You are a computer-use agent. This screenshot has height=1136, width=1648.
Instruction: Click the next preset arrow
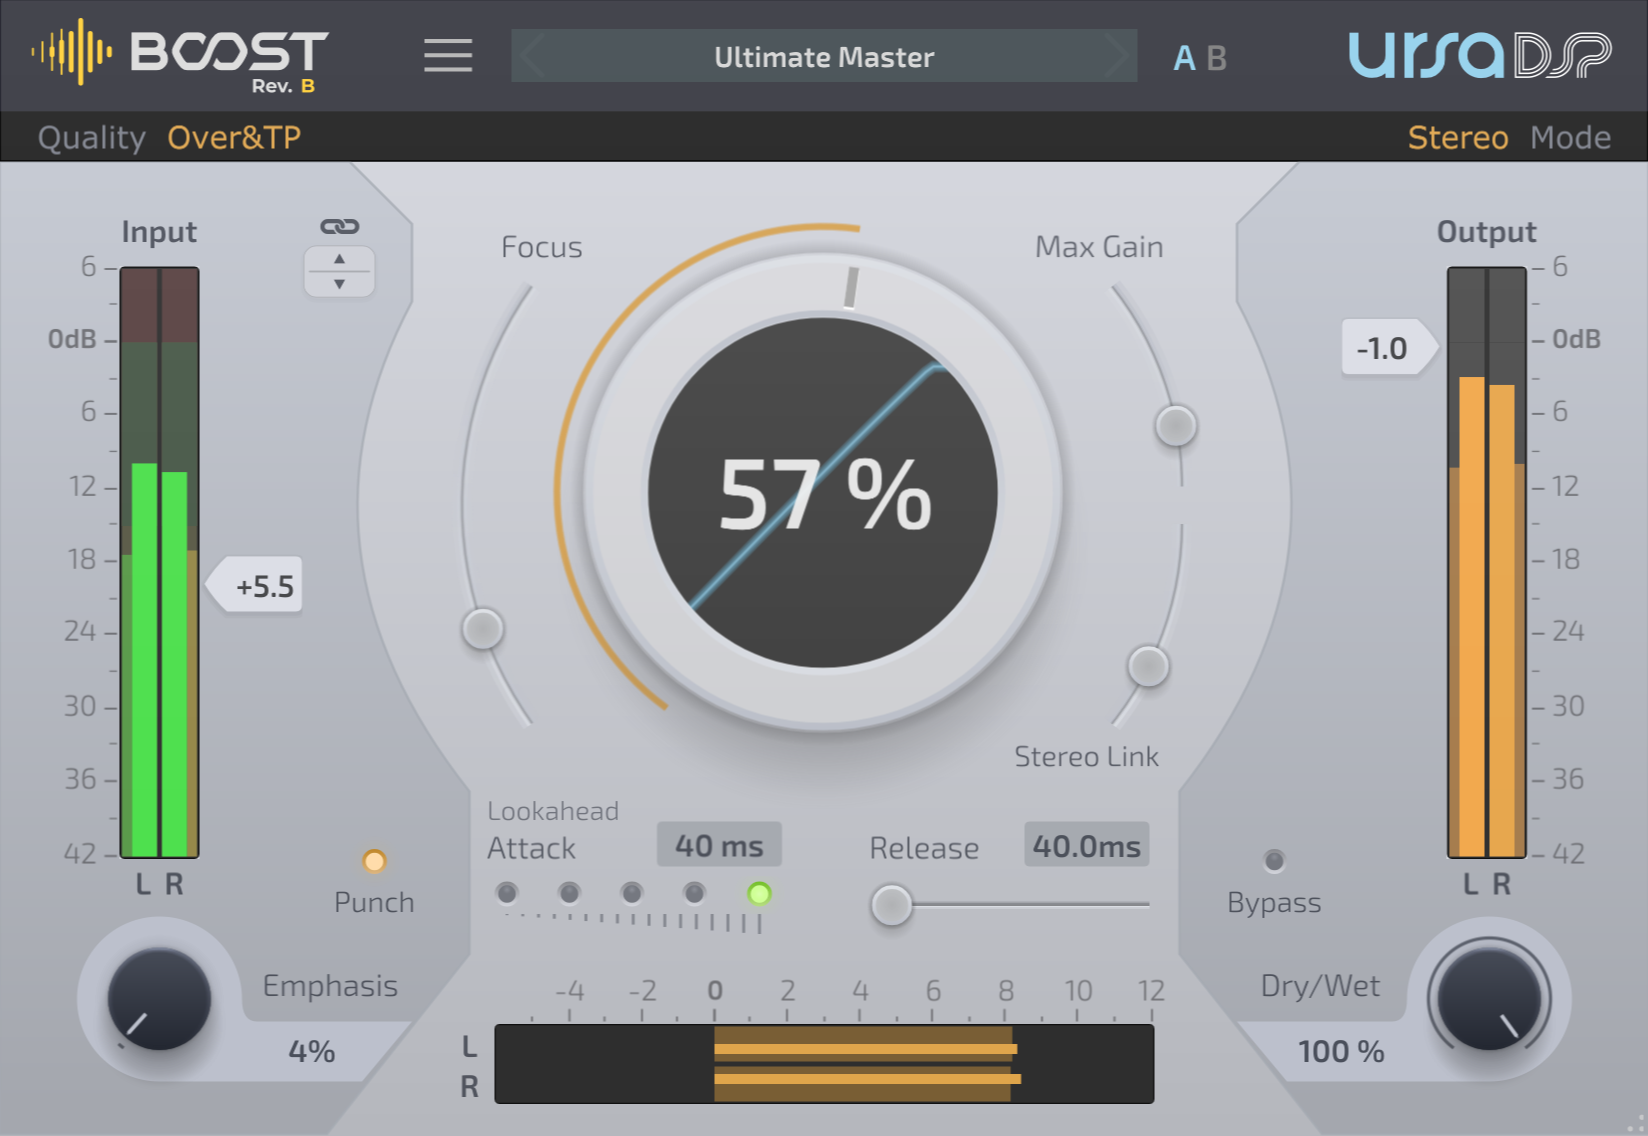[x=1119, y=56]
